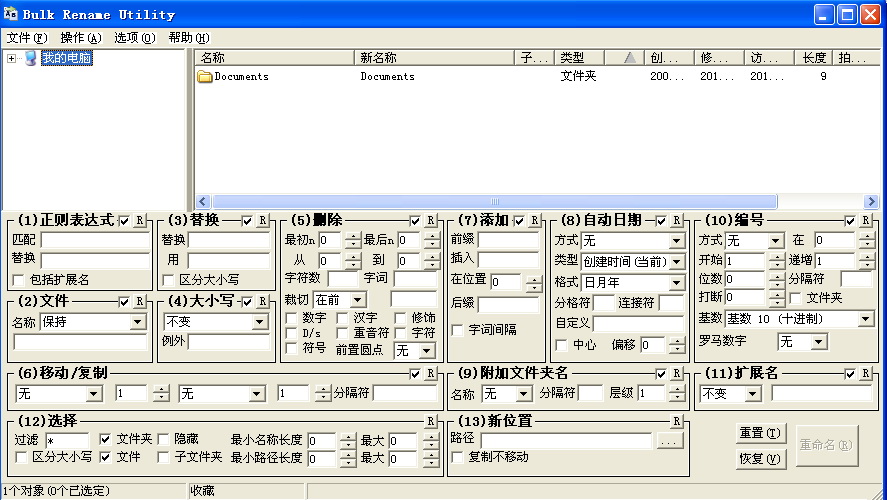887x500 pixels.
Task: Open the 名称 保持 dropdown in file section
Action: pos(137,322)
